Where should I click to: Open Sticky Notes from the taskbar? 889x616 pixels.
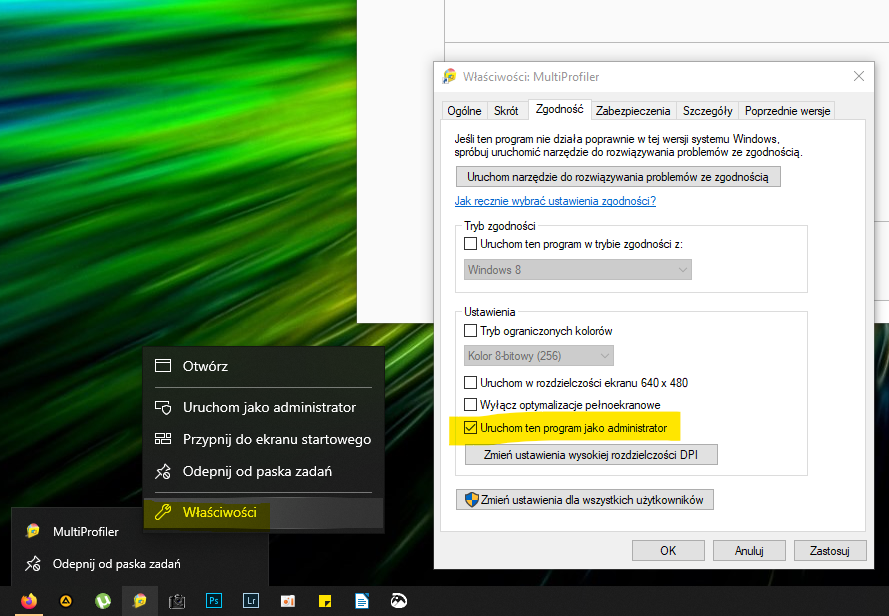[x=325, y=601]
